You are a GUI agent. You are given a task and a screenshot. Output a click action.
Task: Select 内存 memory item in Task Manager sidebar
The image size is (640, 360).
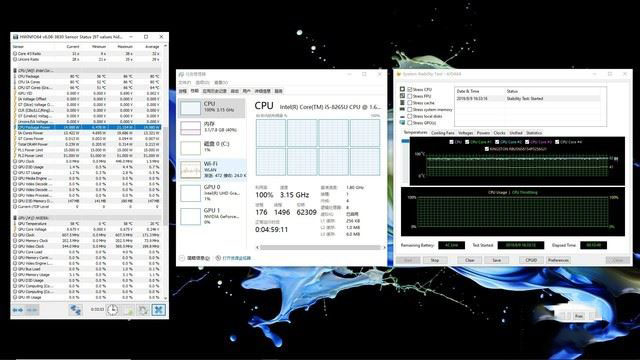click(x=212, y=127)
